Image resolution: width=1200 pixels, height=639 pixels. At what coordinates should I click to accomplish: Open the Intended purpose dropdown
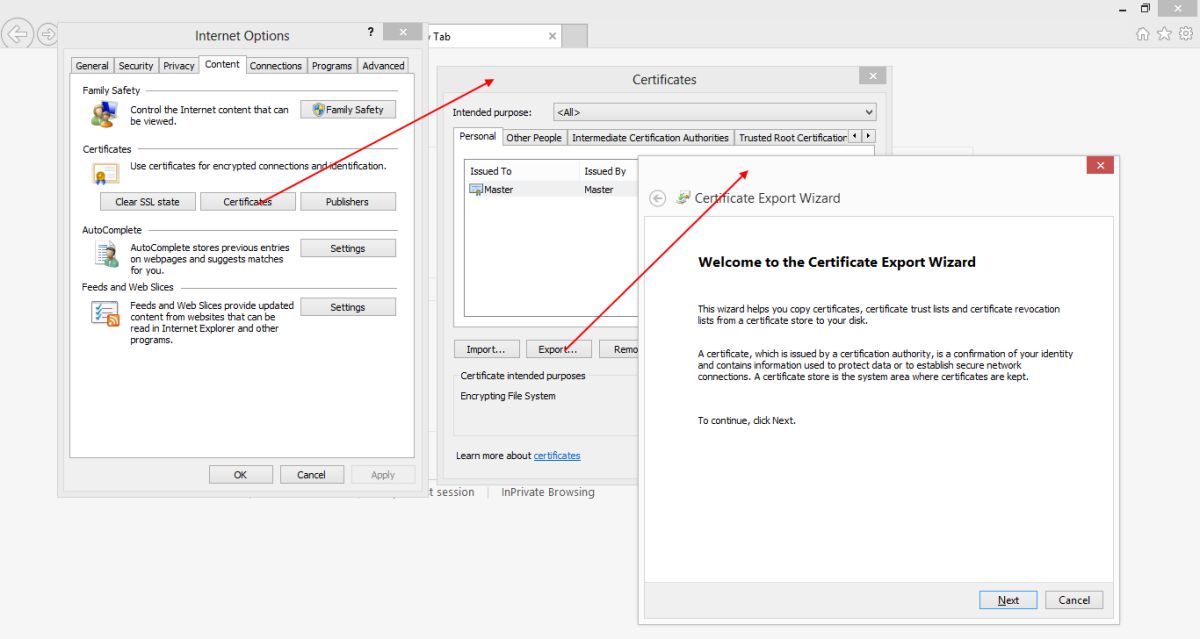(x=715, y=112)
